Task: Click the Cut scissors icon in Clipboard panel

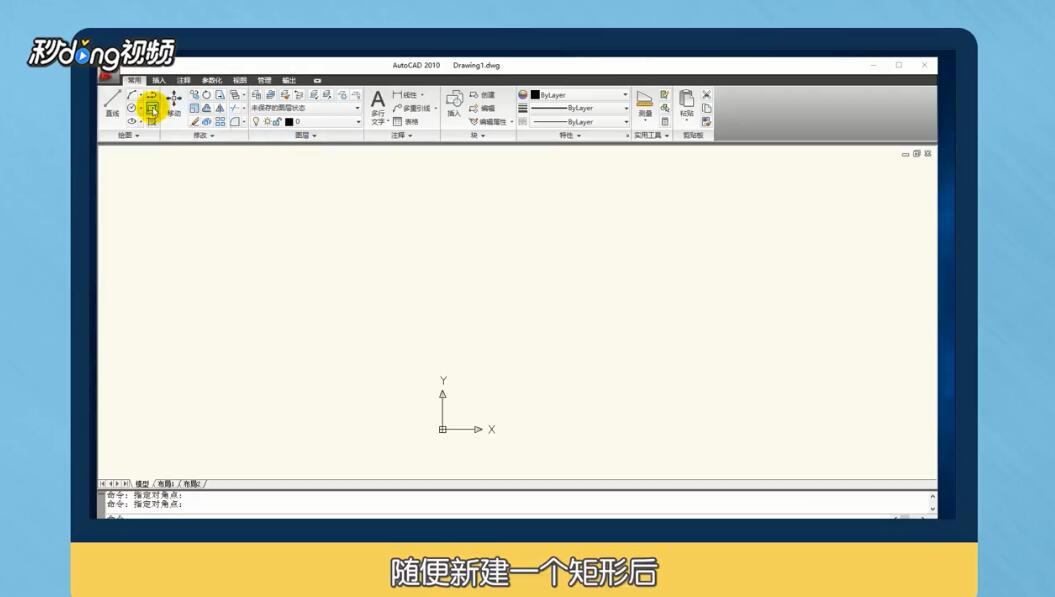Action: (706, 95)
